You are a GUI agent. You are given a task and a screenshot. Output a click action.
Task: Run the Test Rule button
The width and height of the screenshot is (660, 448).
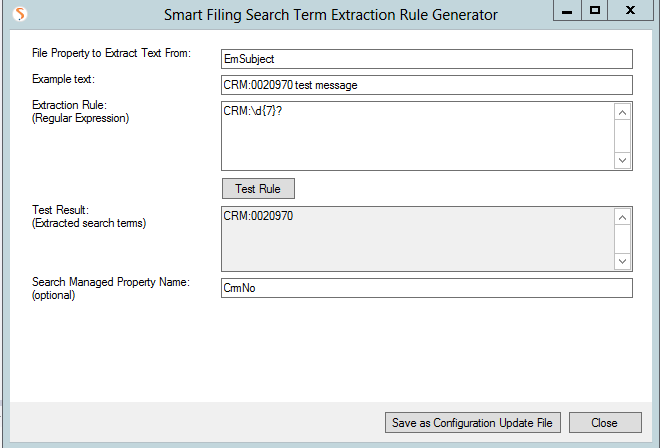(258, 189)
